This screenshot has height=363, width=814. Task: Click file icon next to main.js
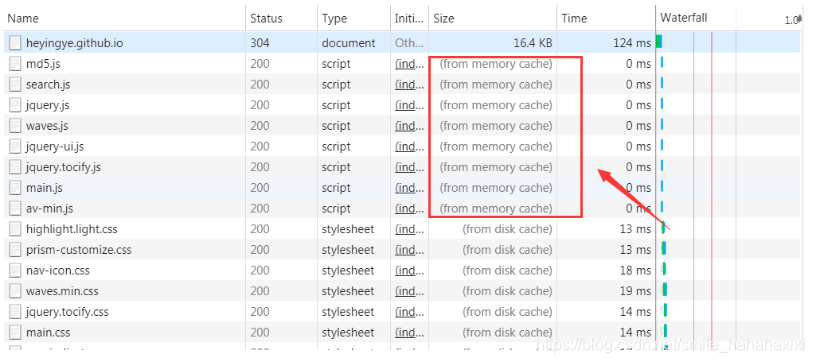tap(16, 187)
